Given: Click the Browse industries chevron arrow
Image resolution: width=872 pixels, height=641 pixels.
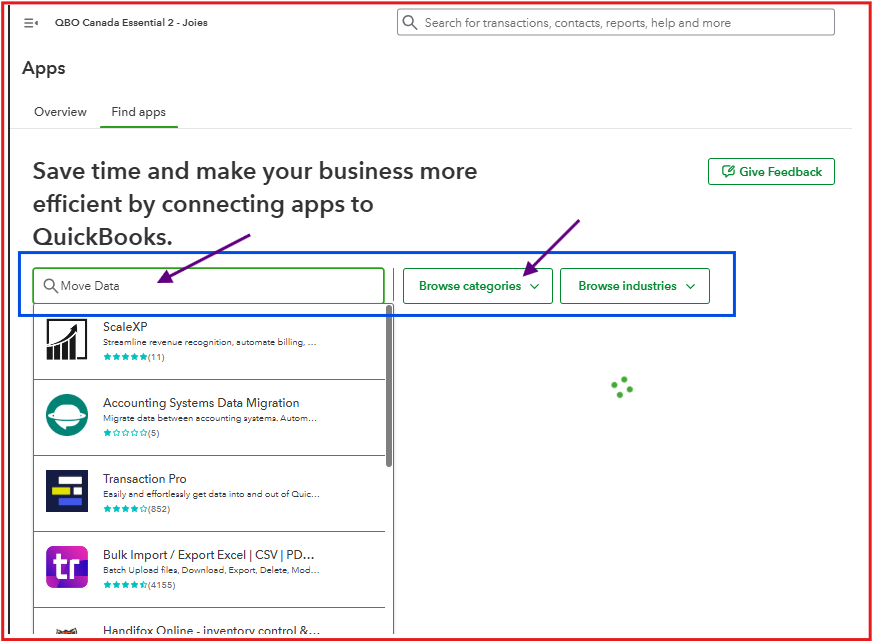Looking at the screenshot, I should [x=690, y=286].
